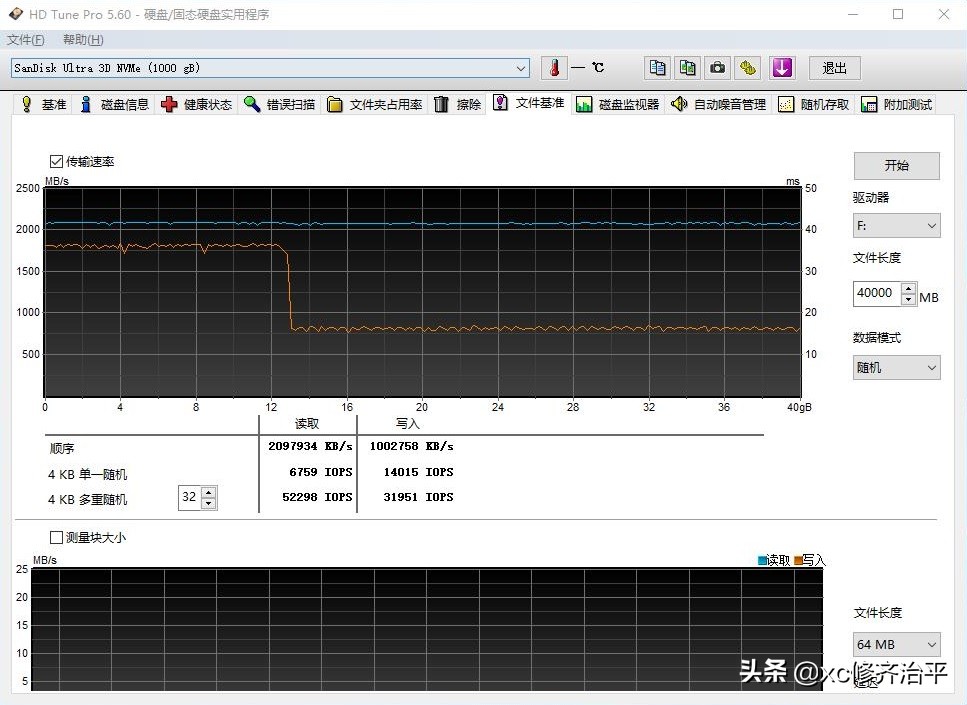Check drive 健康状态 (Health Status)
This screenshot has width=967, height=705.
(x=196, y=102)
